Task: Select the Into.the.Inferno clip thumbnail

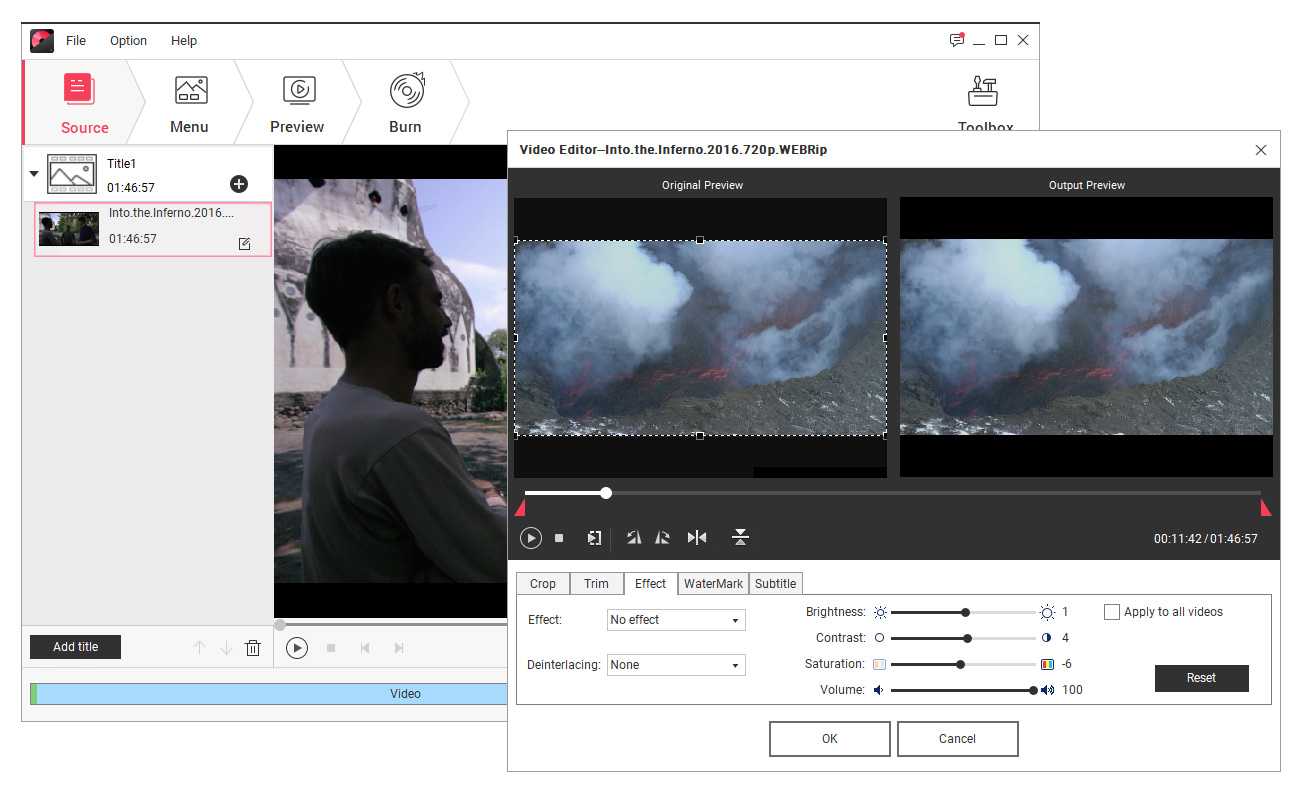Action: [x=69, y=229]
